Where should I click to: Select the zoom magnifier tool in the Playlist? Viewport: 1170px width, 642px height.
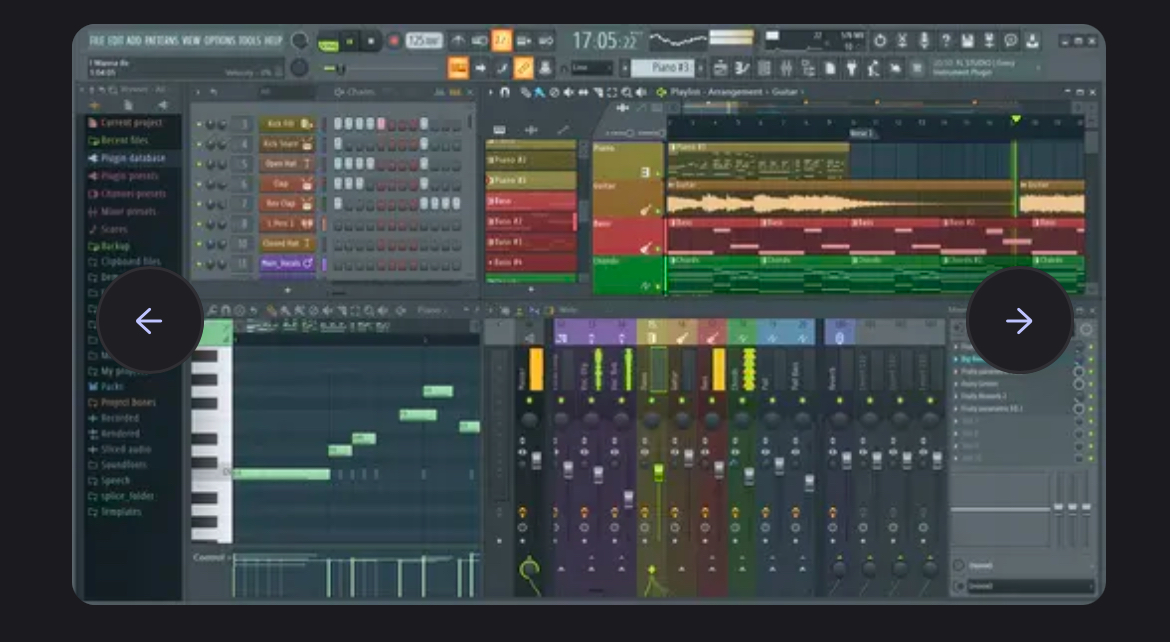[x=626, y=92]
